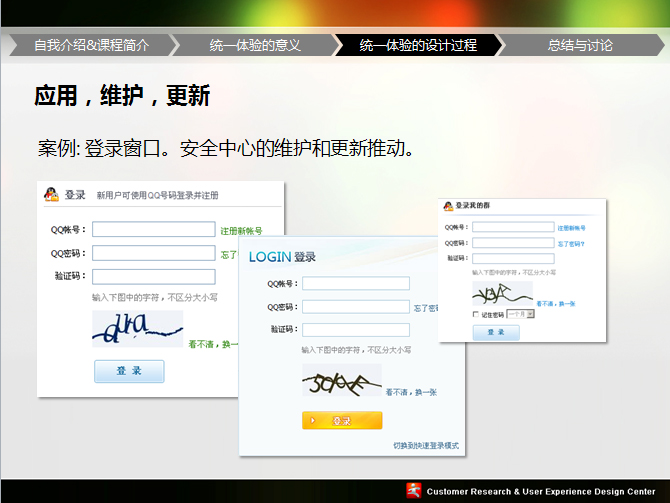Click the captcha image in LOGIN 登录 window
The width and height of the screenshot is (670, 503).
pyautogui.click(x=342, y=380)
